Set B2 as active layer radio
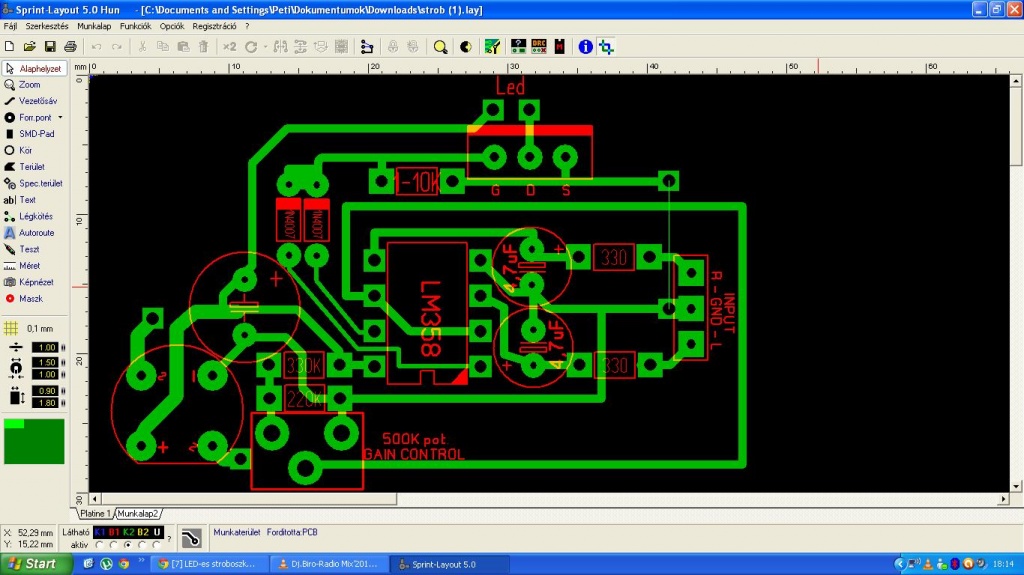Image resolution: width=1024 pixels, height=575 pixels. click(142, 545)
